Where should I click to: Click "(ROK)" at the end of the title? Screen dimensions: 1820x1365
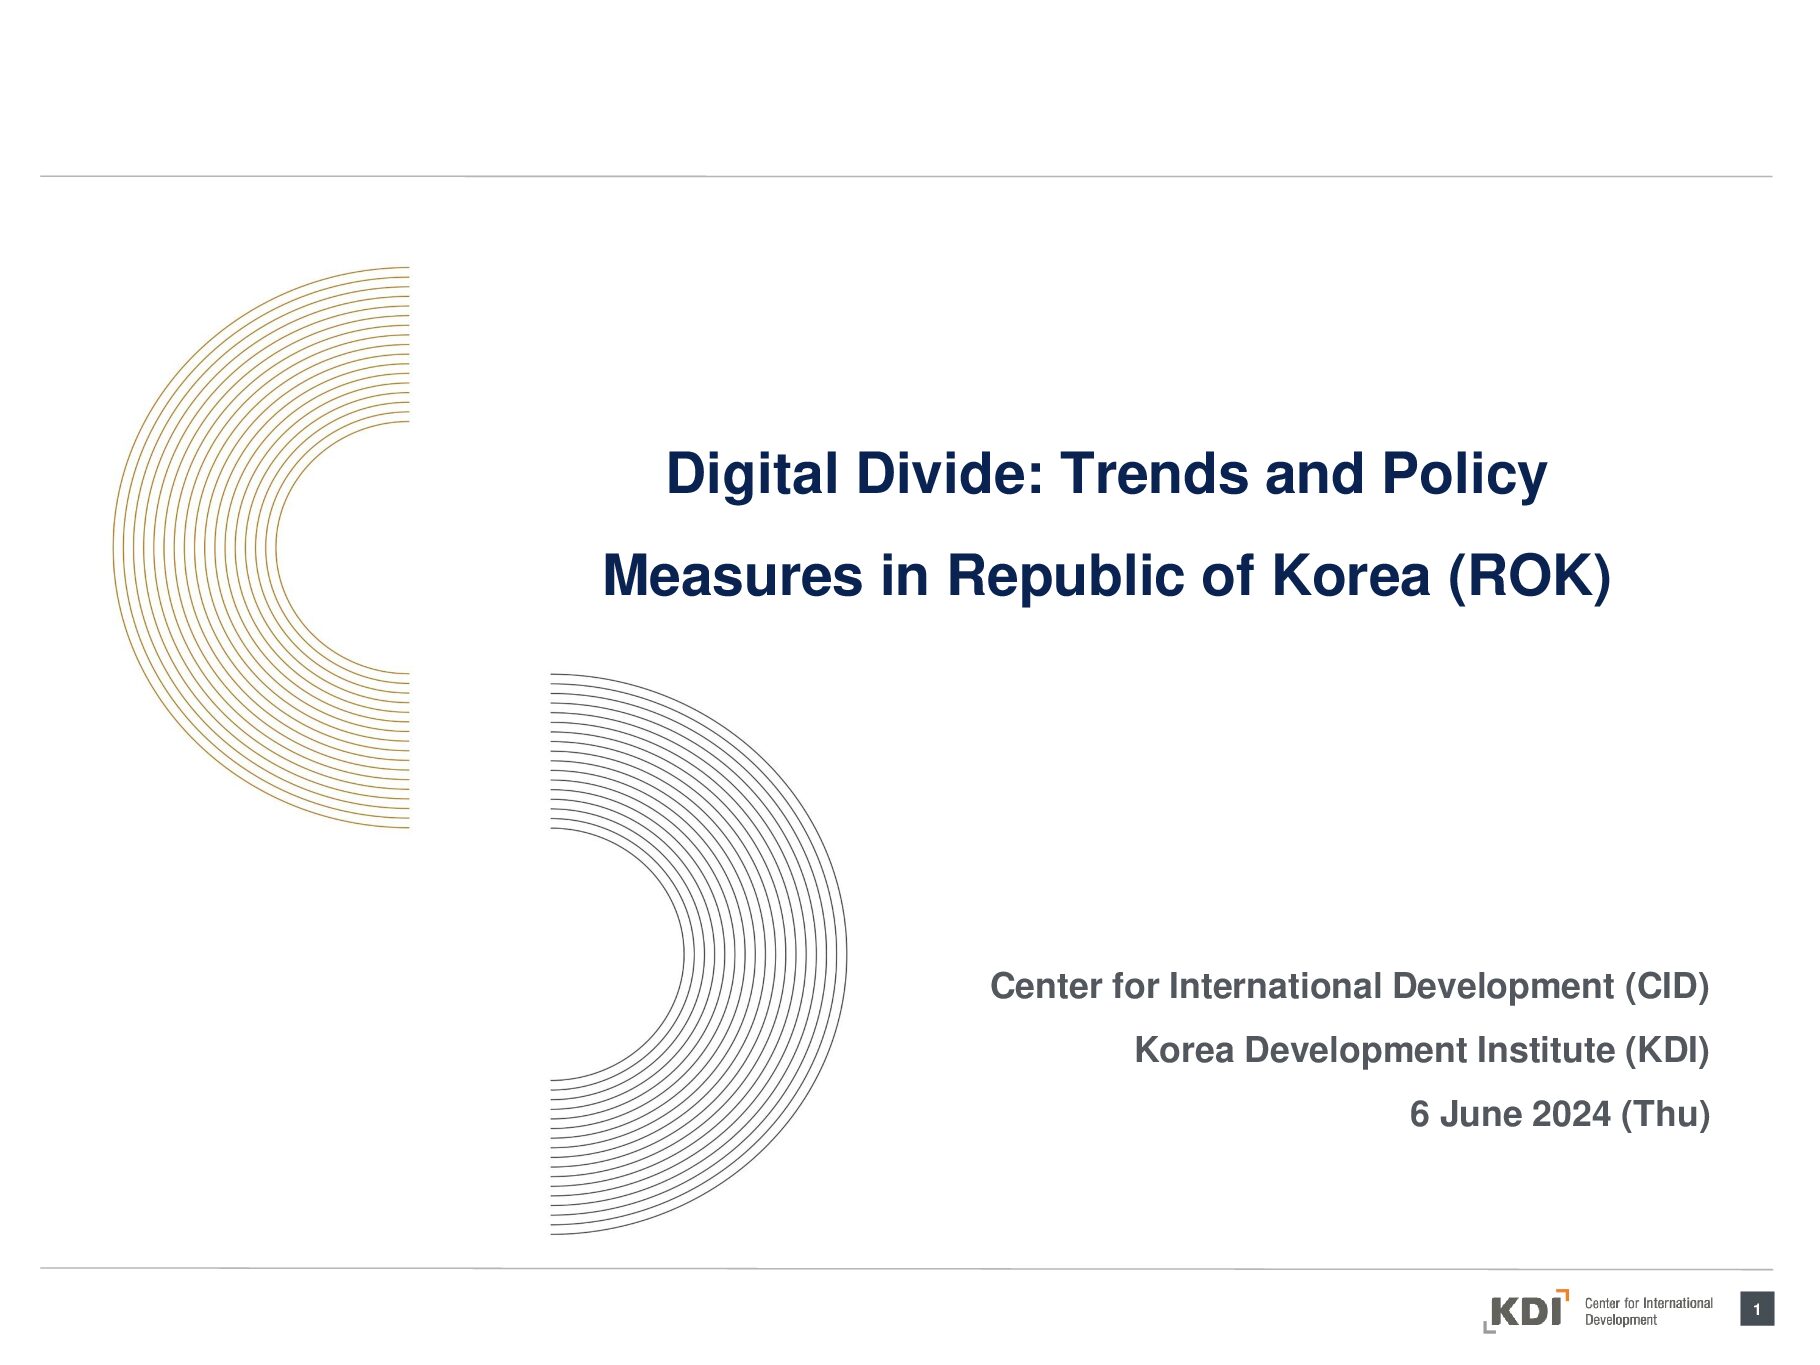point(1530,576)
